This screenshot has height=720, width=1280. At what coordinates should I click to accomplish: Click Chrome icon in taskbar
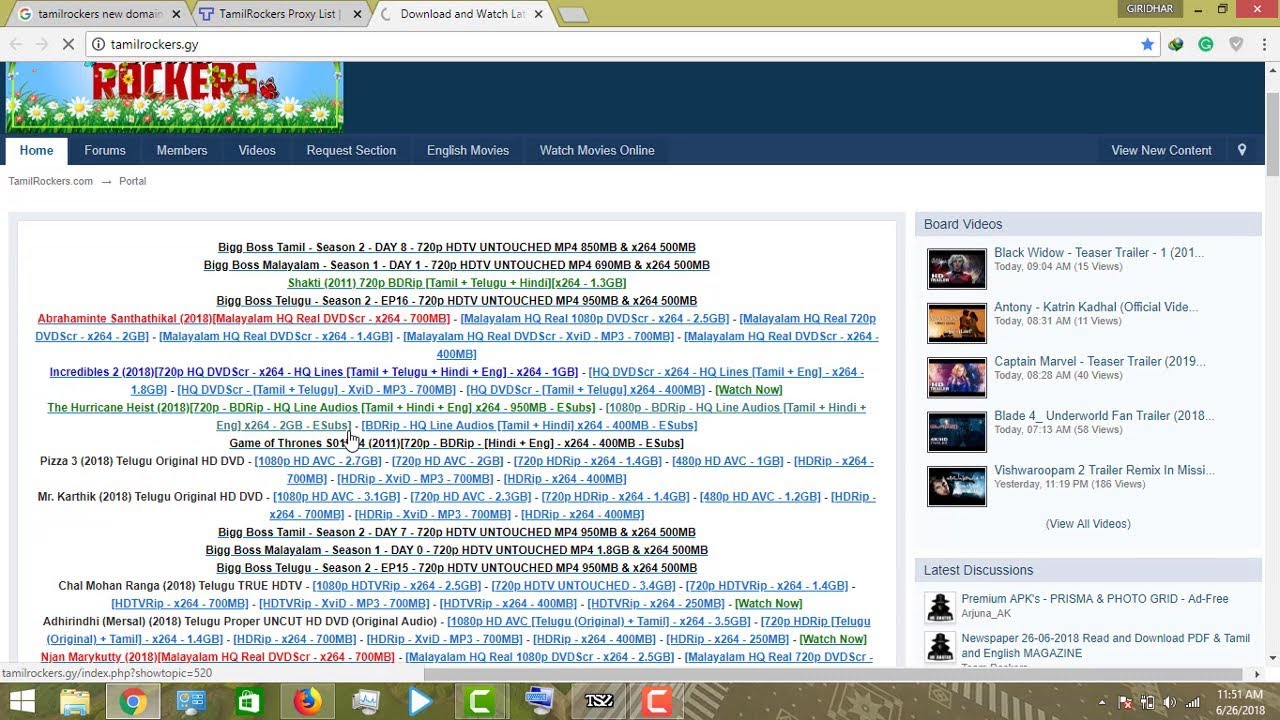click(132, 702)
